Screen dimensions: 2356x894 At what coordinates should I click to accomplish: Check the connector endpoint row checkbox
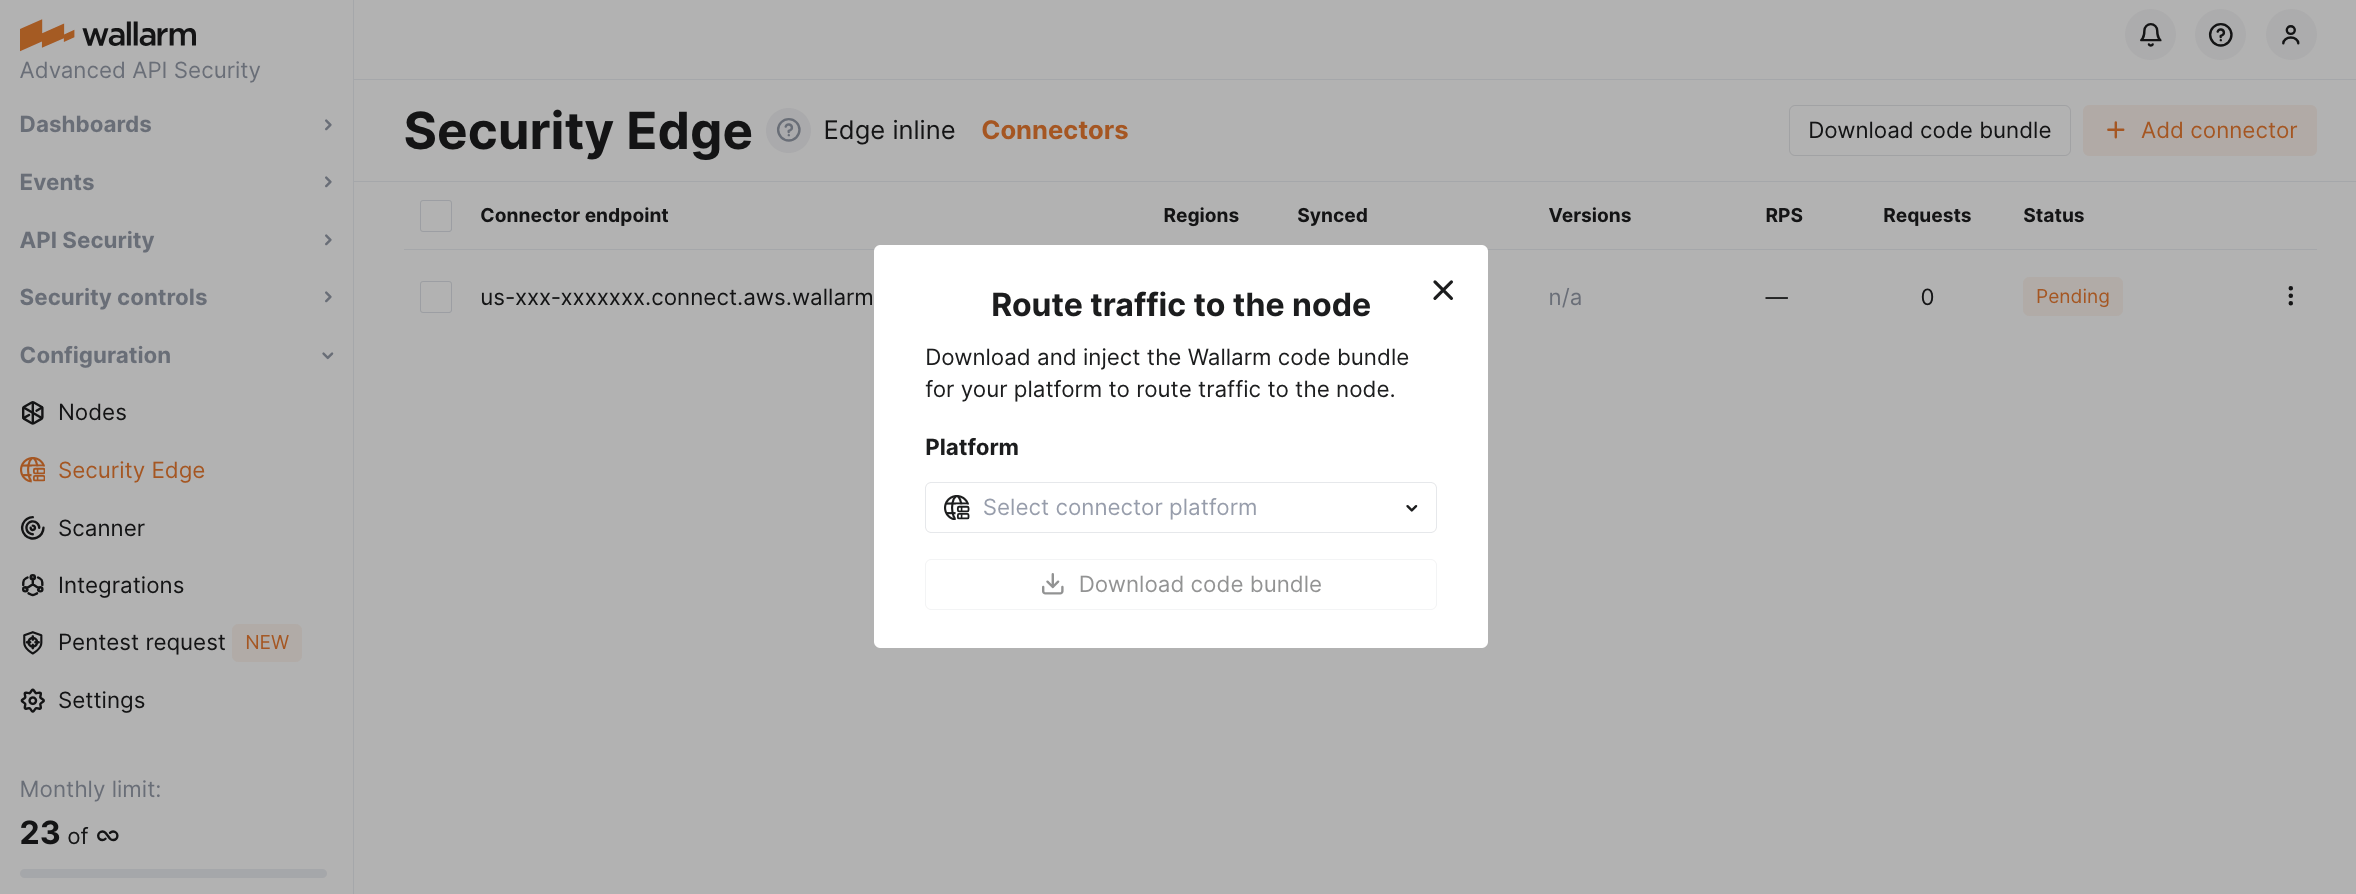click(436, 297)
